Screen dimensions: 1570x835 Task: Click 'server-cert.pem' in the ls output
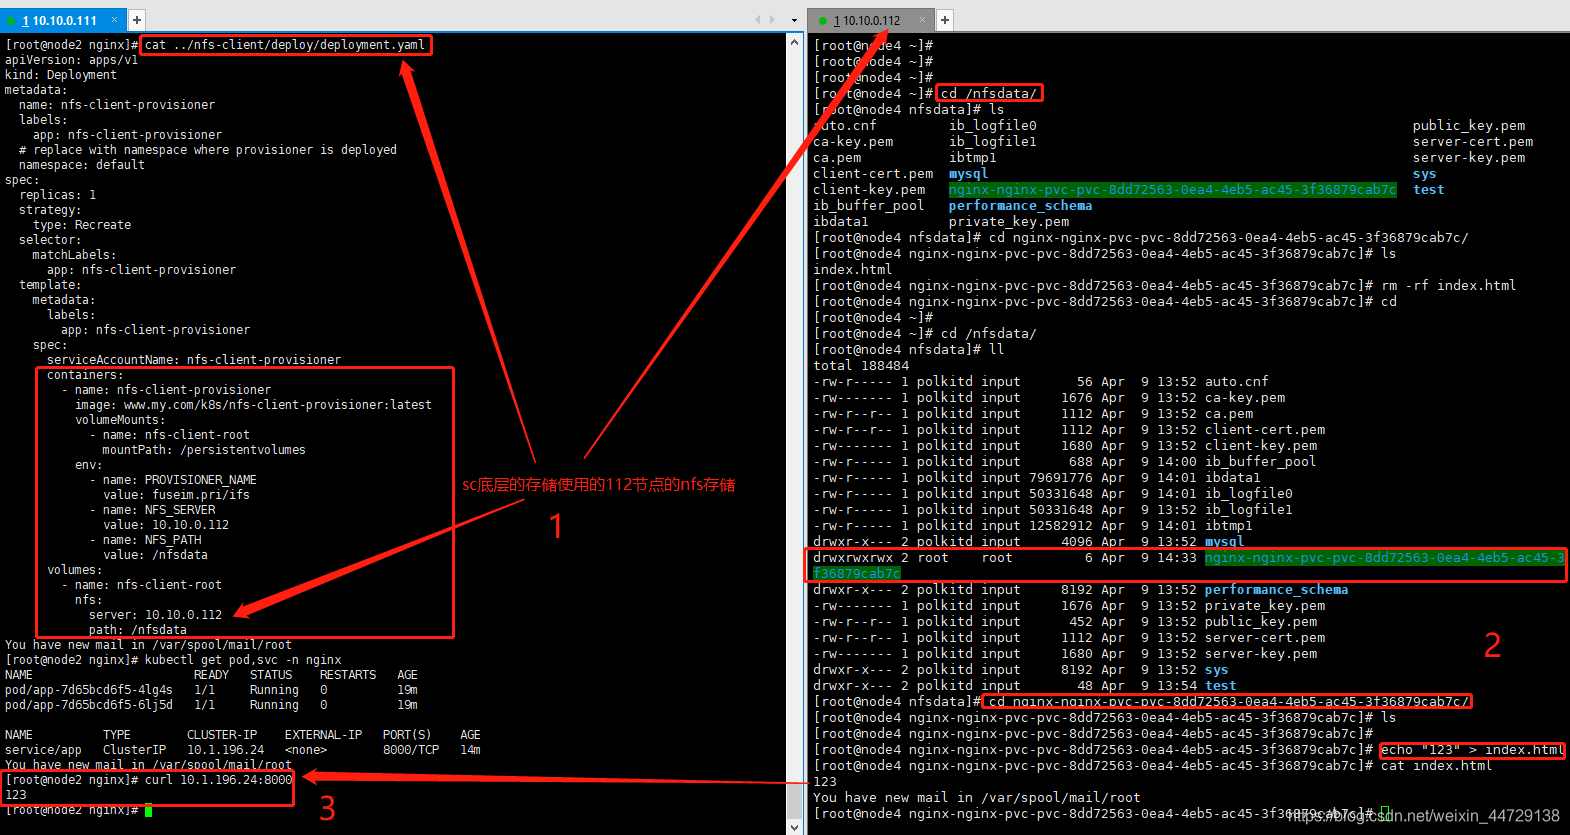1473,142
